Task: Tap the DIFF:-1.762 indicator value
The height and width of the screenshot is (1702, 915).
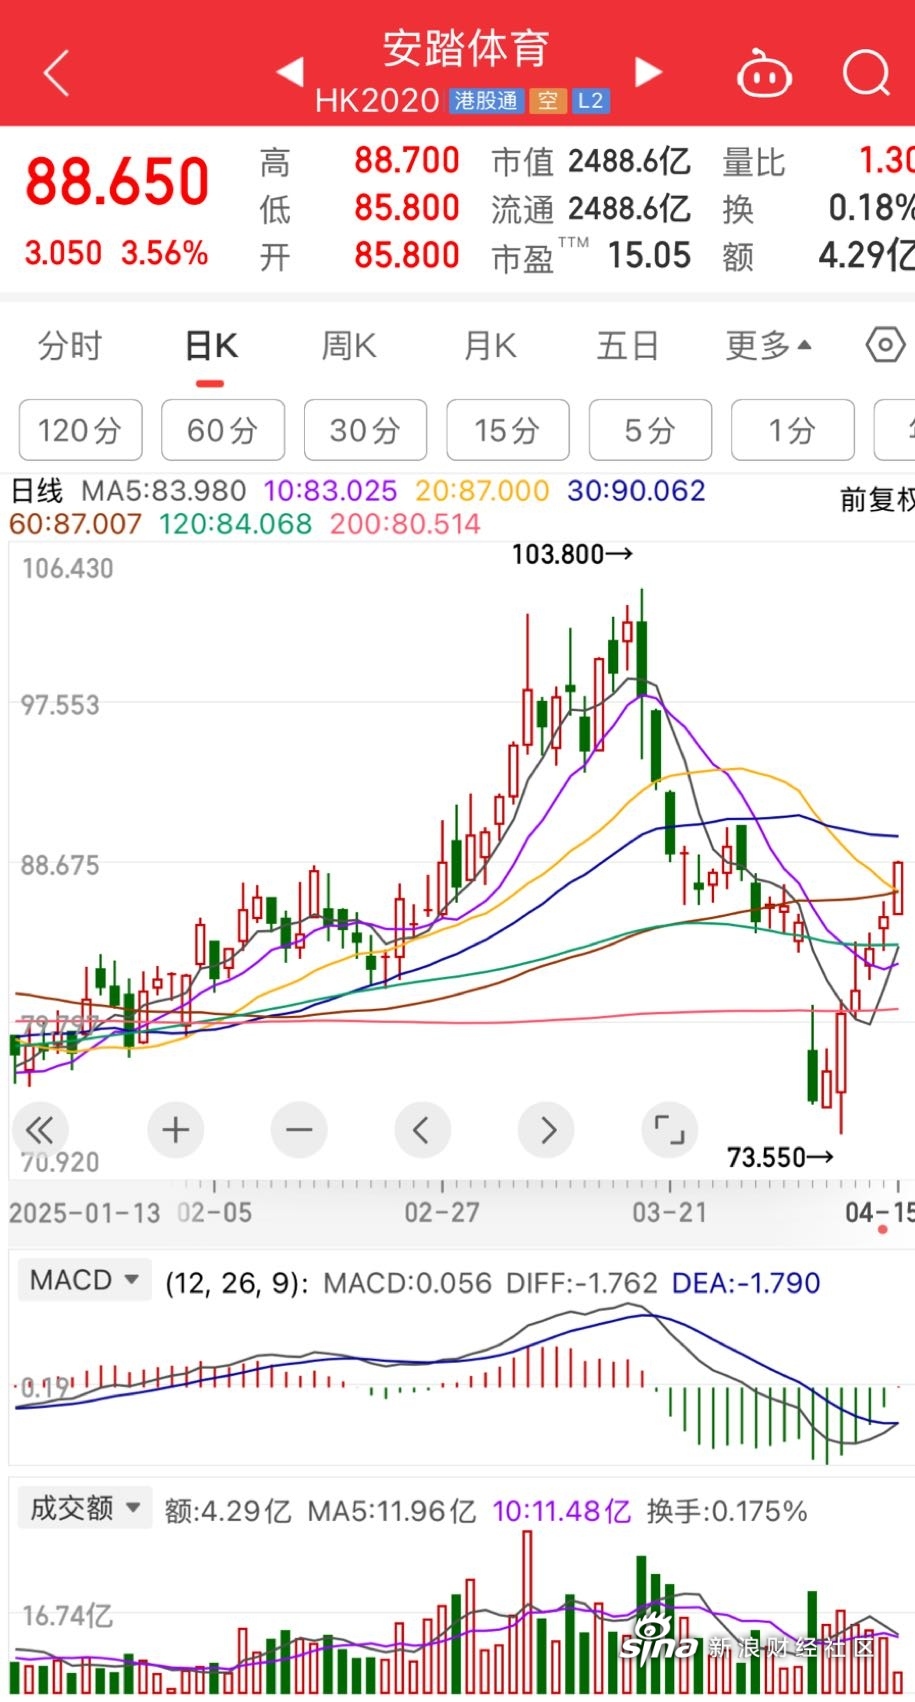Action: [x=582, y=1283]
